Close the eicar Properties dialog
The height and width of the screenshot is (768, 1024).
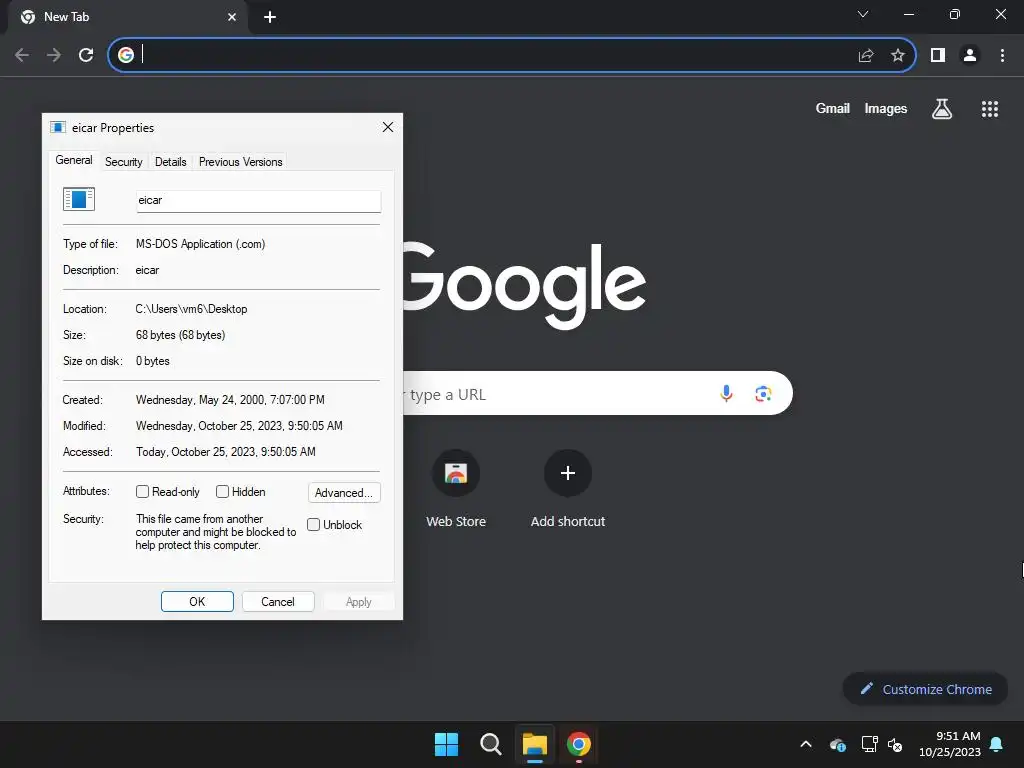click(x=387, y=127)
